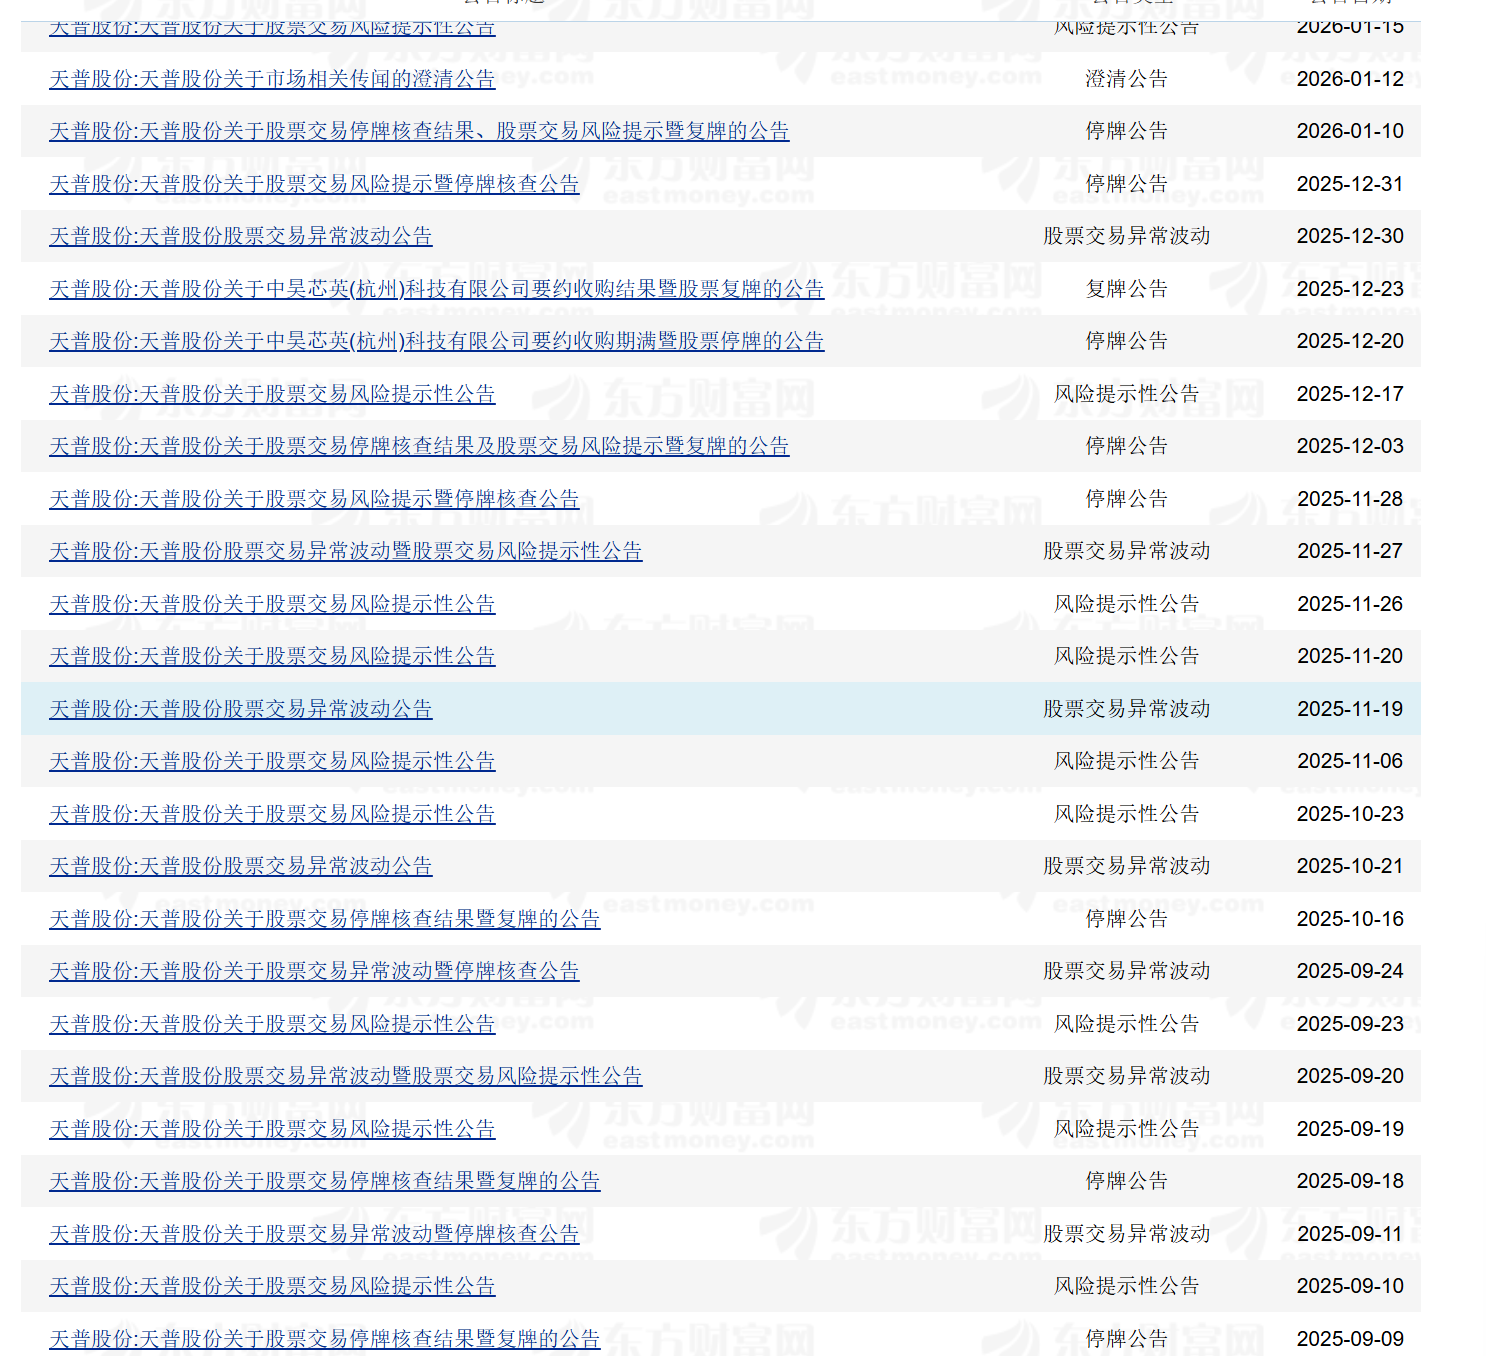
Task: Open the 2025-11-28 风险提示暨停牌核查公告 link
Action: click(314, 499)
